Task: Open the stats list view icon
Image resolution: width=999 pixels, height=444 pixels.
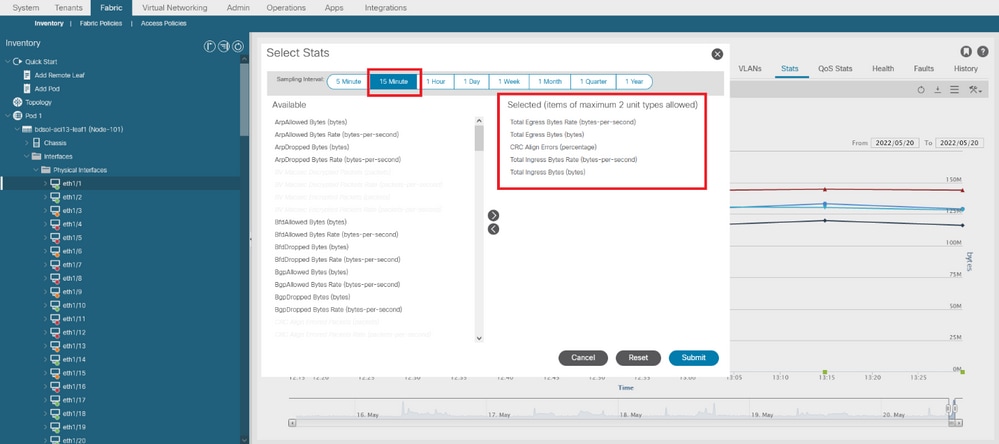Action: point(954,90)
